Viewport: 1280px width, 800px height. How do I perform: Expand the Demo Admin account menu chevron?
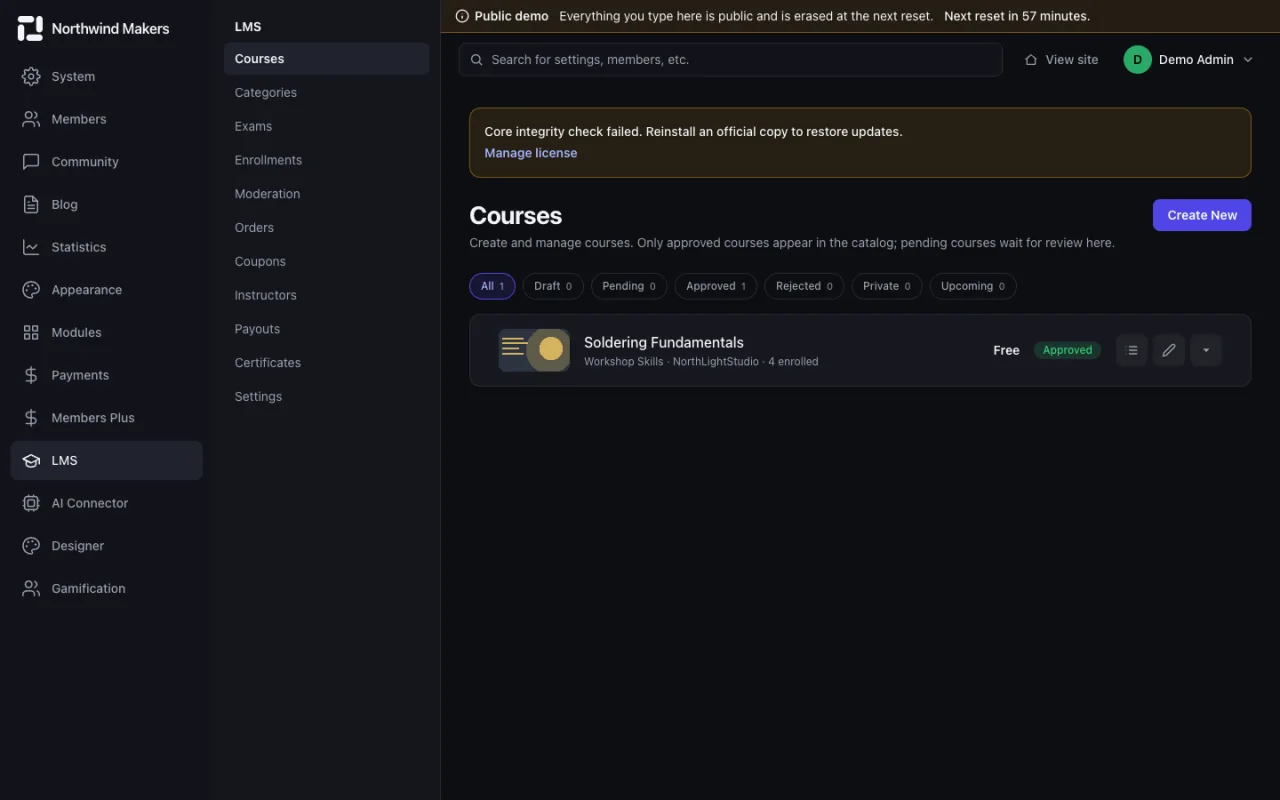pyautogui.click(x=1248, y=60)
